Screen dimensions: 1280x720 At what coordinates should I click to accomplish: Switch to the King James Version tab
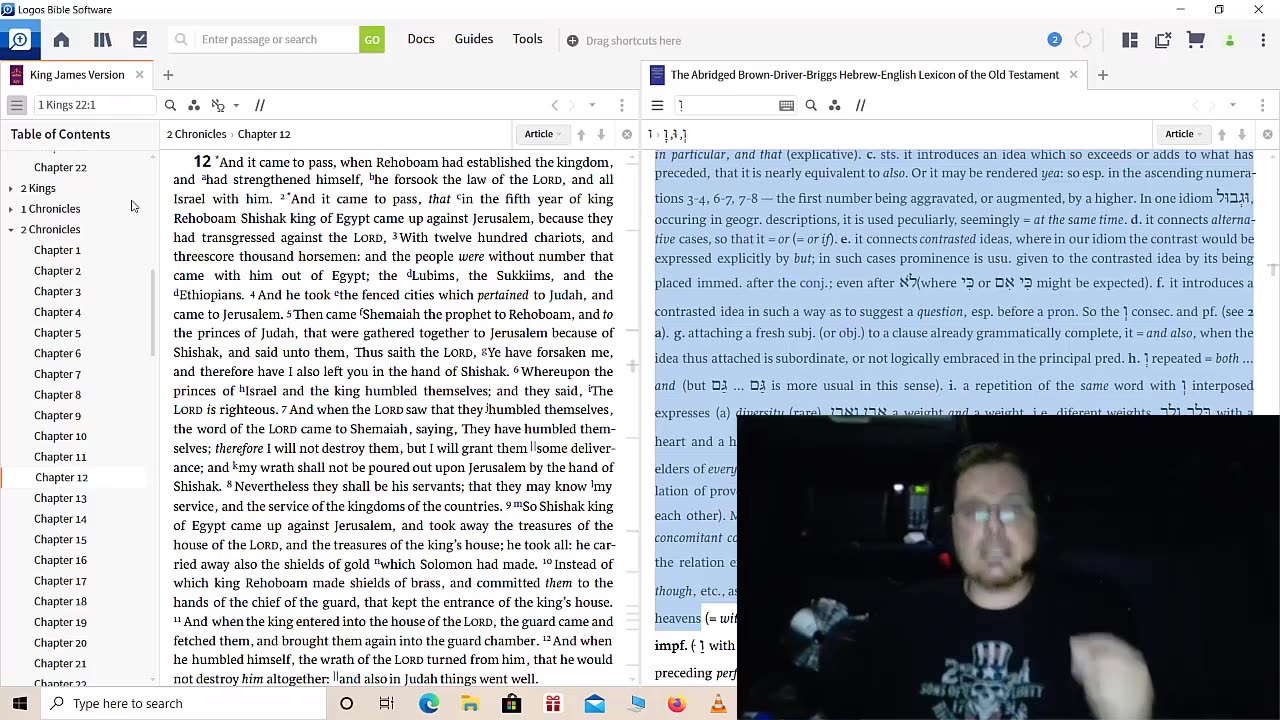77,75
